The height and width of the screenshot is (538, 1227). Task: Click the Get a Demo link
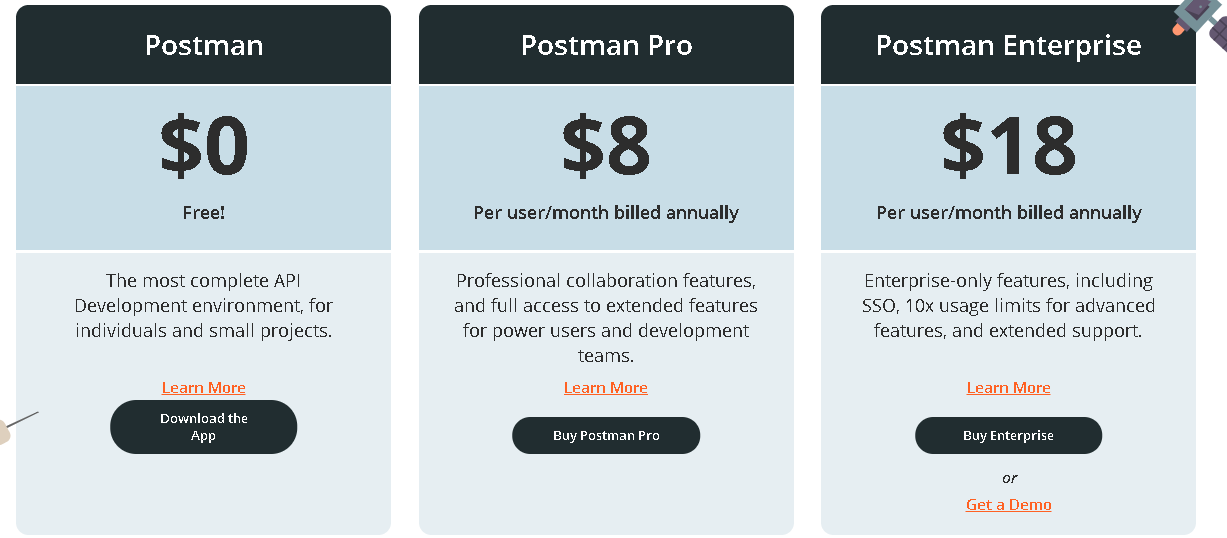(x=1008, y=505)
